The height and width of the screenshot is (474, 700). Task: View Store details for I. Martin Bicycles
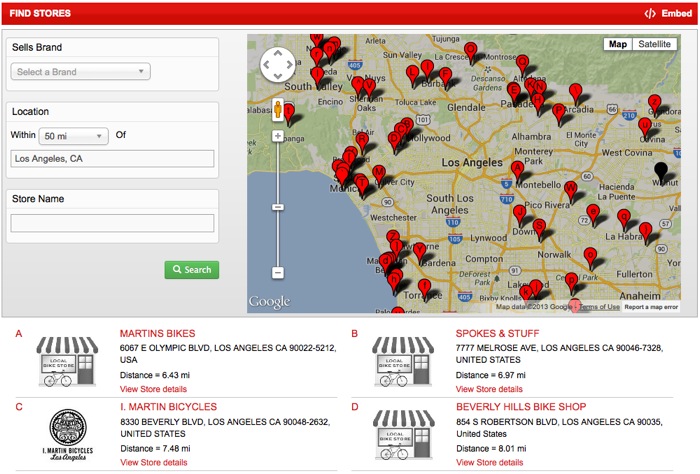[x=154, y=463]
